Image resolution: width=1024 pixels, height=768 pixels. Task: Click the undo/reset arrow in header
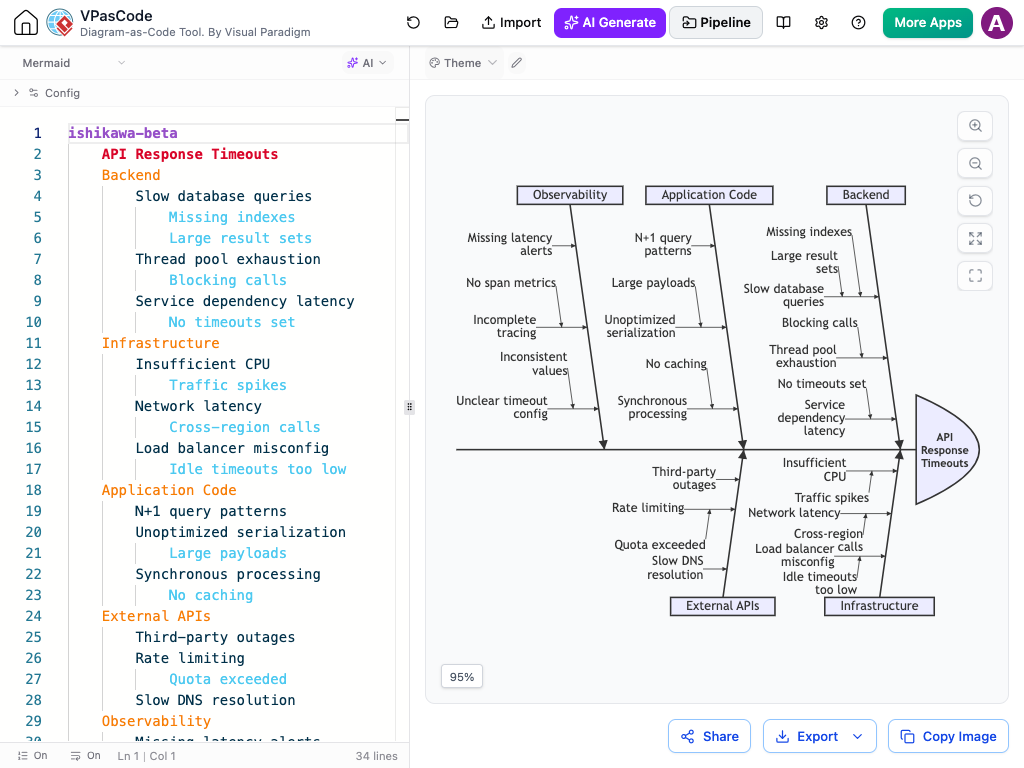(x=413, y=22)
